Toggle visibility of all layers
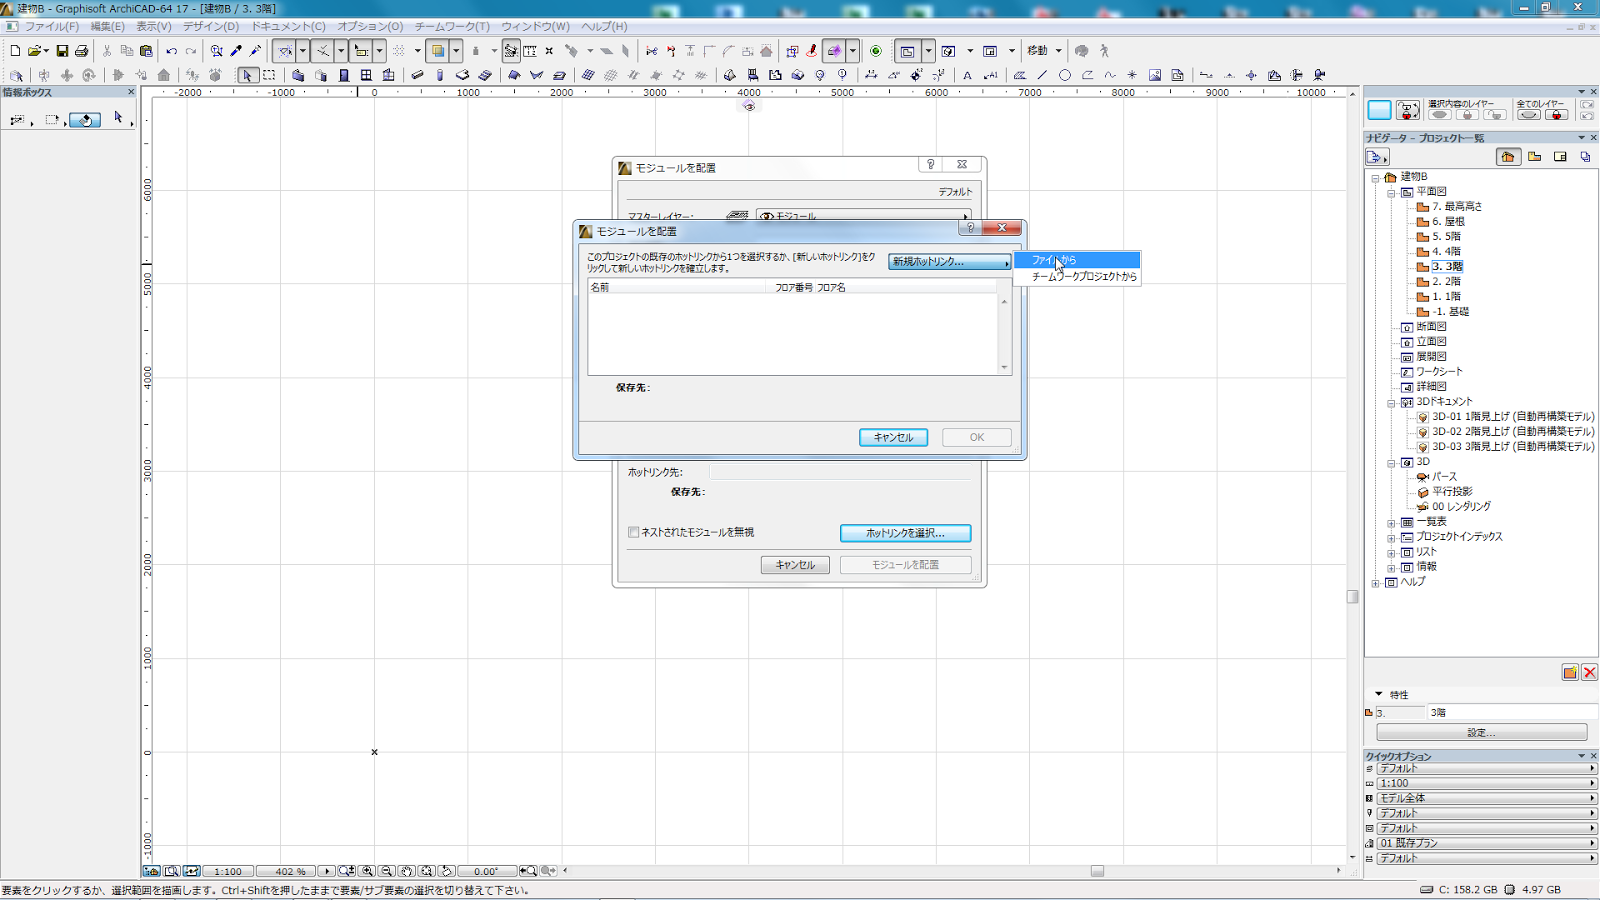Viewport: 1600px width, 900px height. (x=1529, y=114)
